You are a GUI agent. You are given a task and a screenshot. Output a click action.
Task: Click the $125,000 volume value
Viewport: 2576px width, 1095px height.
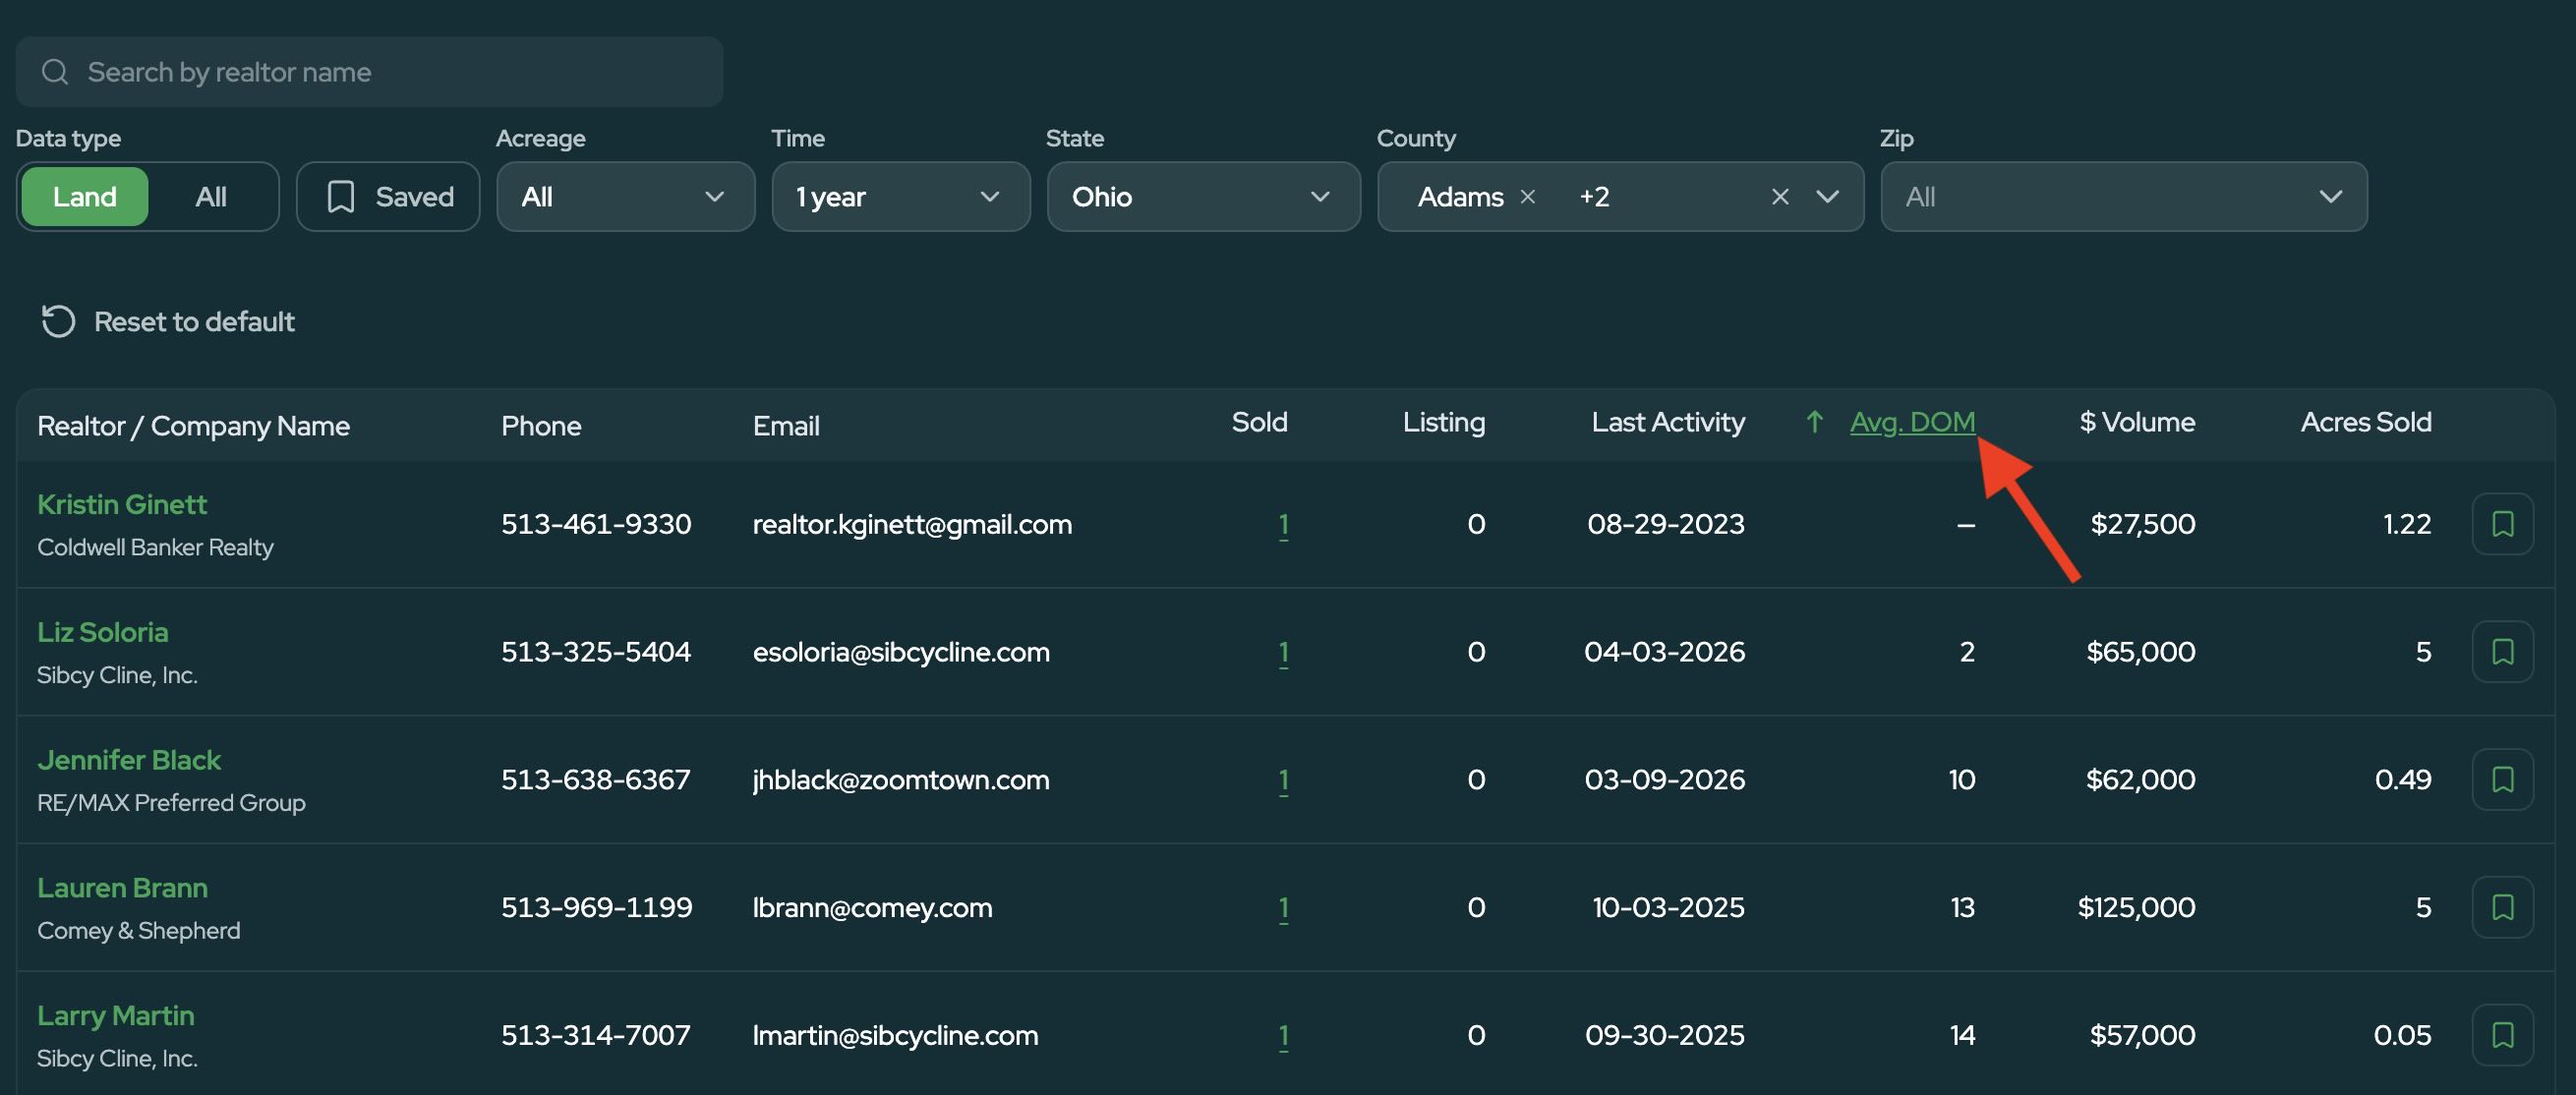coord(2136,908)
